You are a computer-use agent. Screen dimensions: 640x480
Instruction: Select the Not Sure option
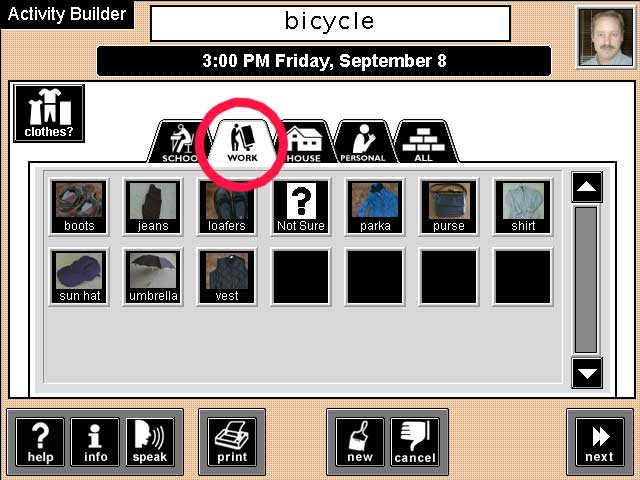pyautogui.click(x=301, y=207)
